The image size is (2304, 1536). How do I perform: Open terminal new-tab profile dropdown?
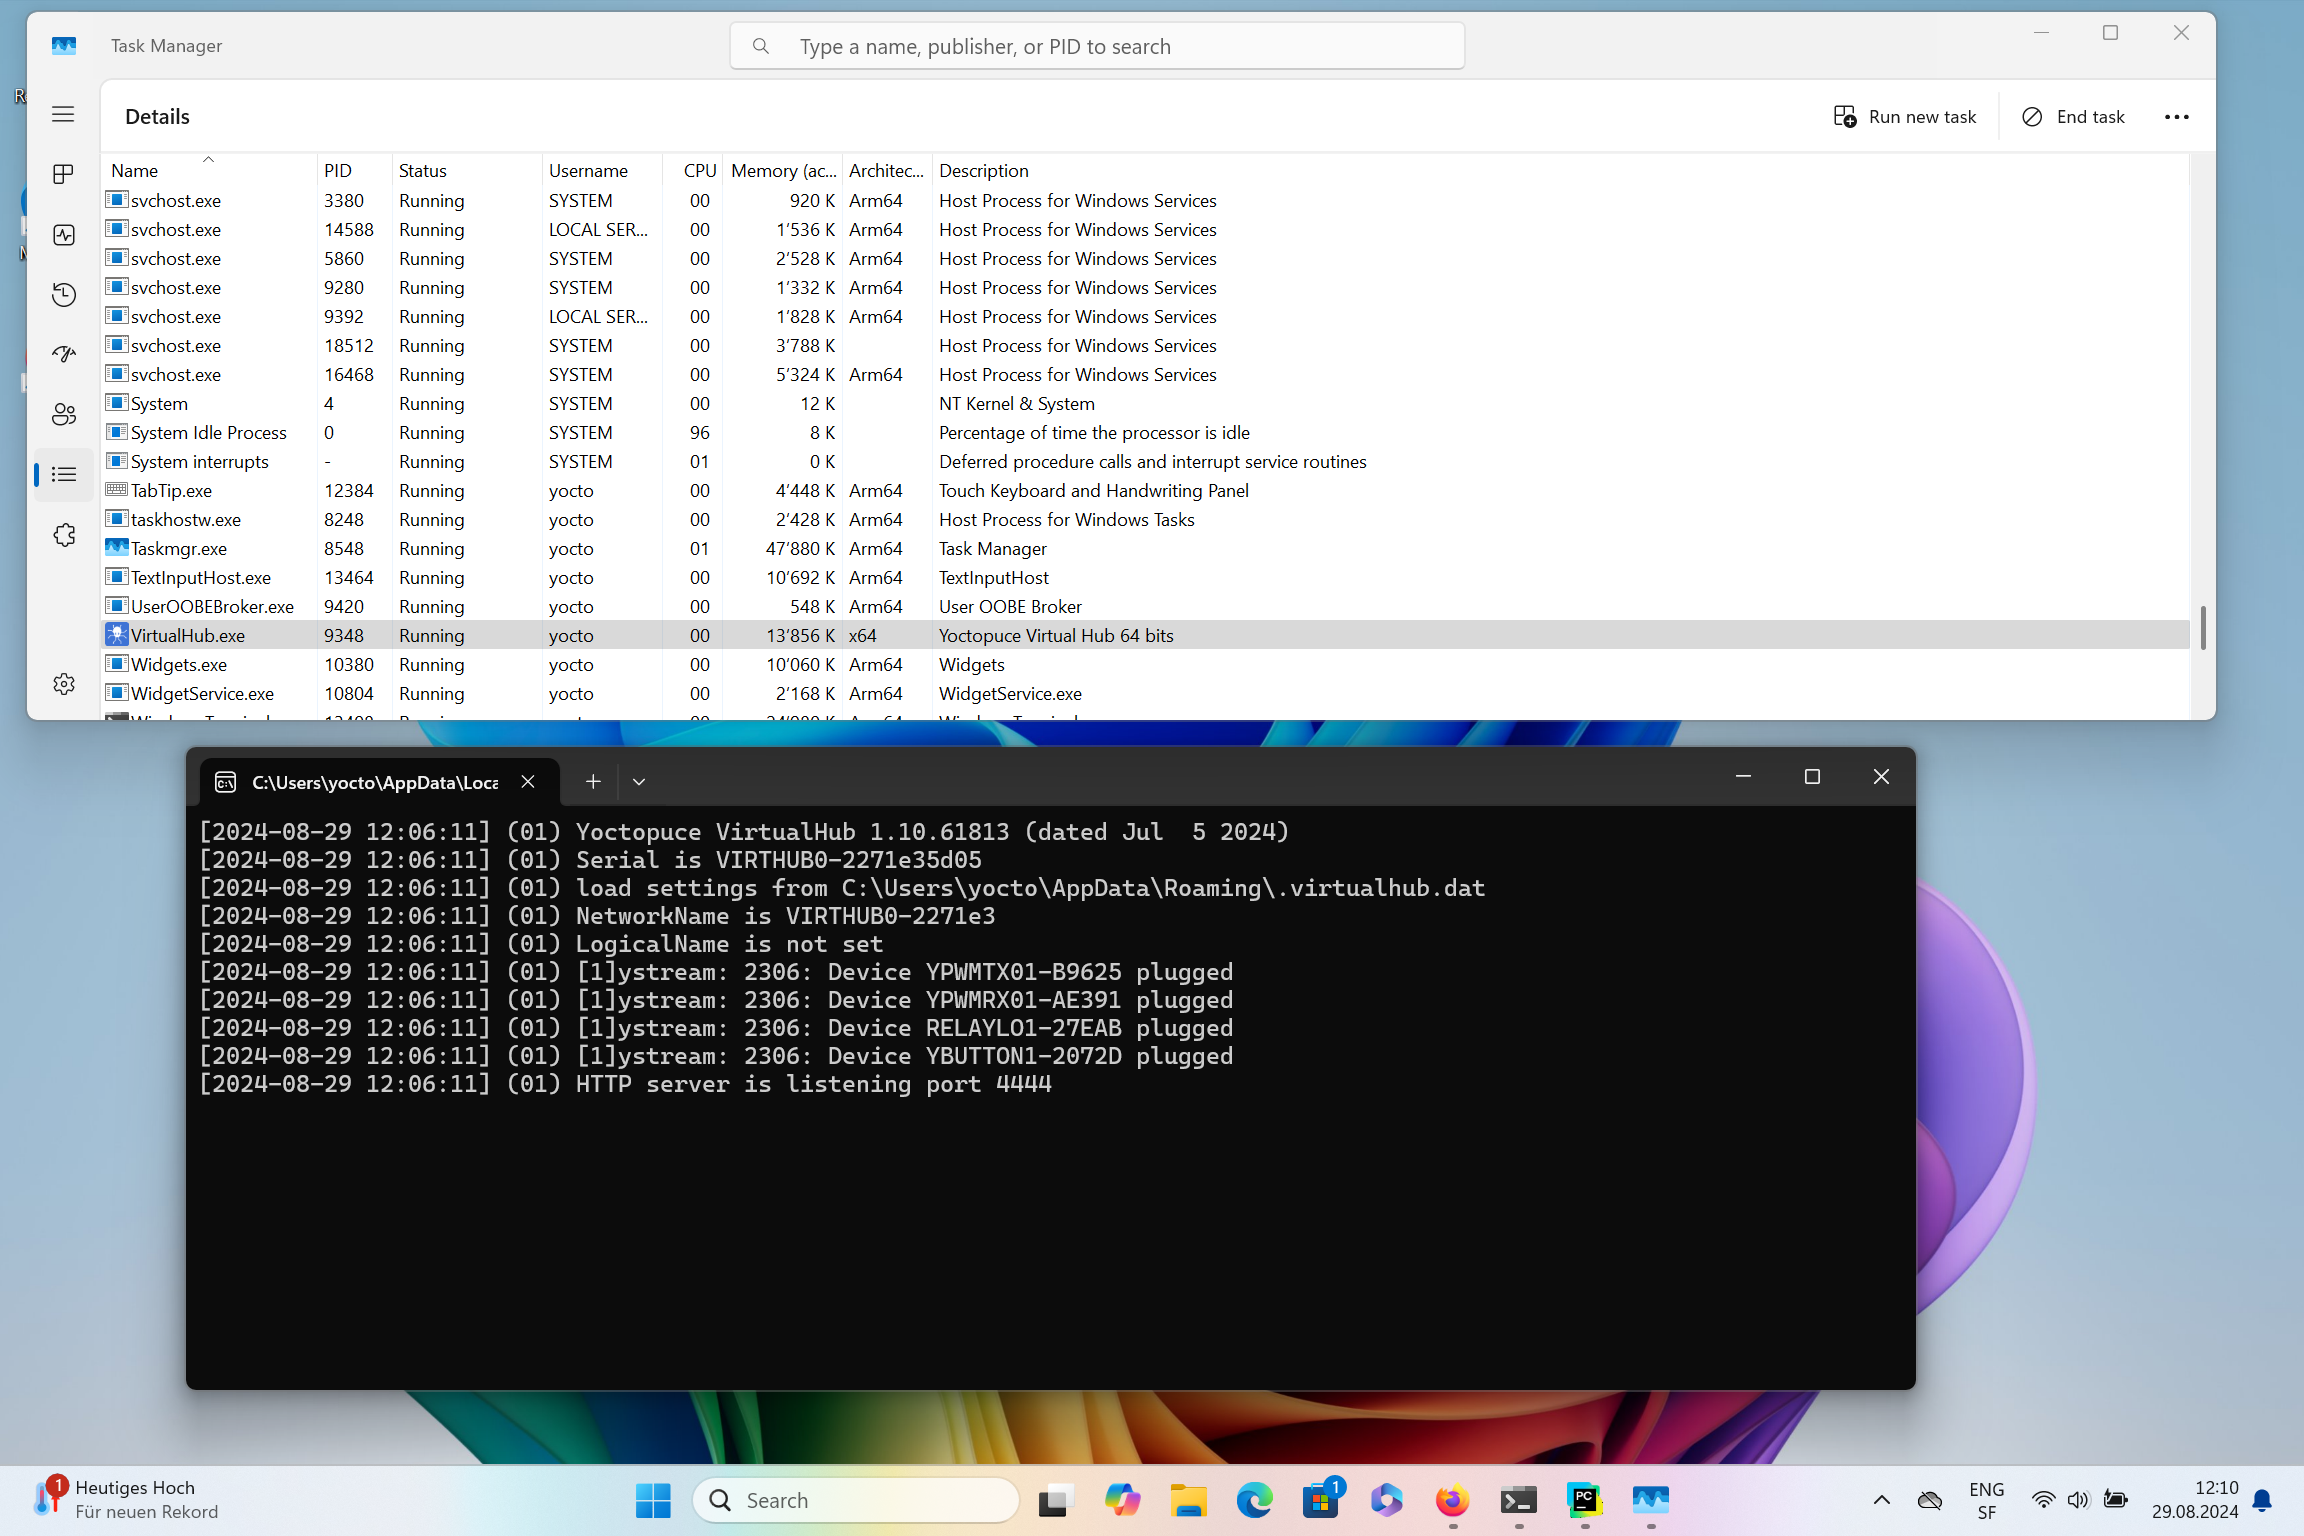tap(639, 782)
